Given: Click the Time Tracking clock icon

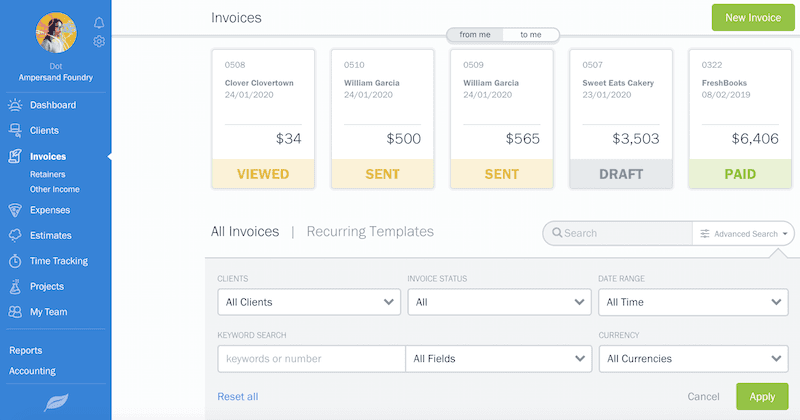Looking at the screenshot, I should pos(15,261).
